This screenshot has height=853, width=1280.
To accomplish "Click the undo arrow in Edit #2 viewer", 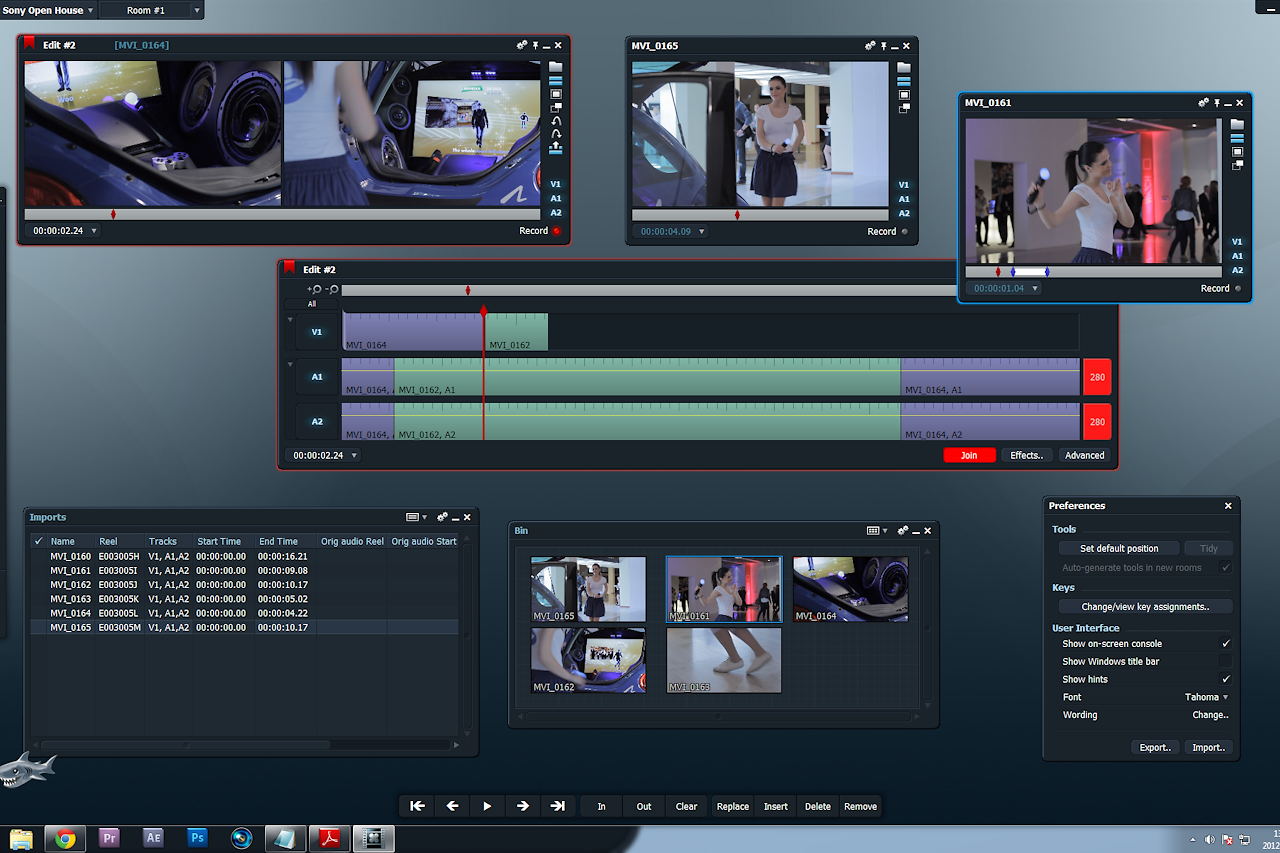I will (x=556, y=121).
